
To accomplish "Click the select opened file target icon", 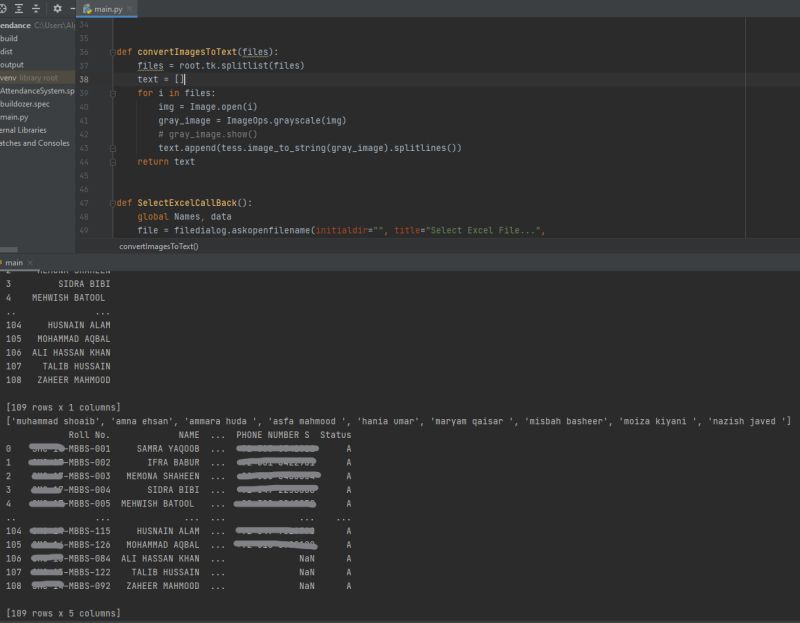I will pyautogui.click(x=3, y=9).
